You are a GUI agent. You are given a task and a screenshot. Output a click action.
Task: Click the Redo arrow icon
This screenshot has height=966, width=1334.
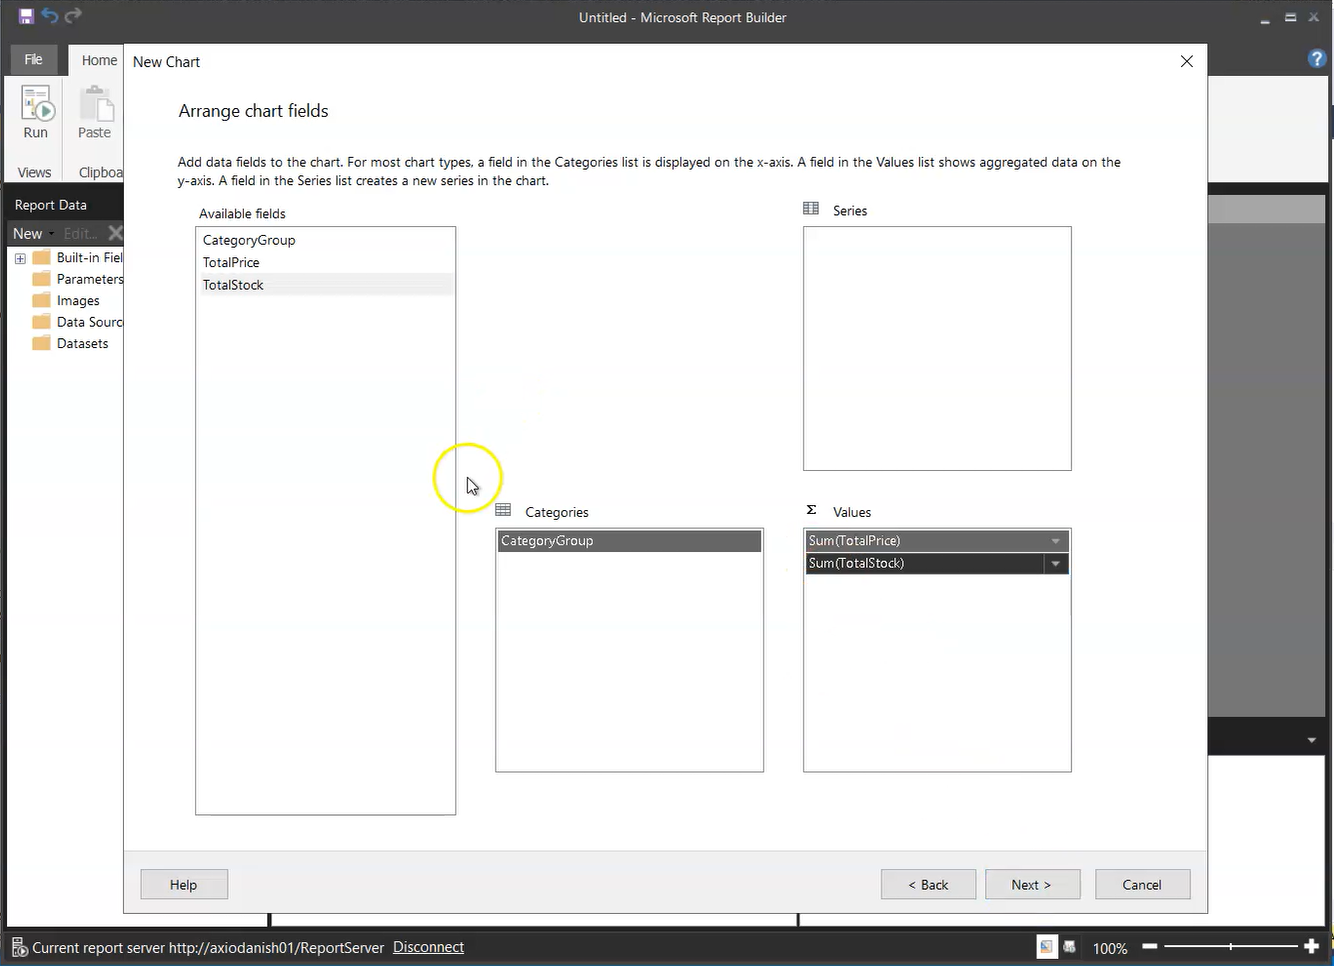tap(73, 16)
